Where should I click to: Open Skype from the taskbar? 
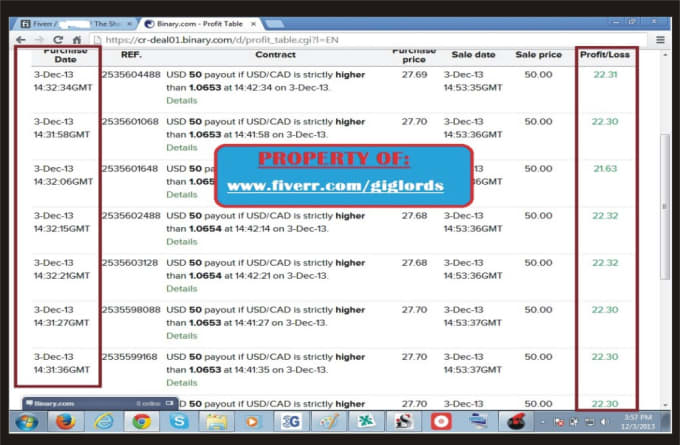pos(179,421)
